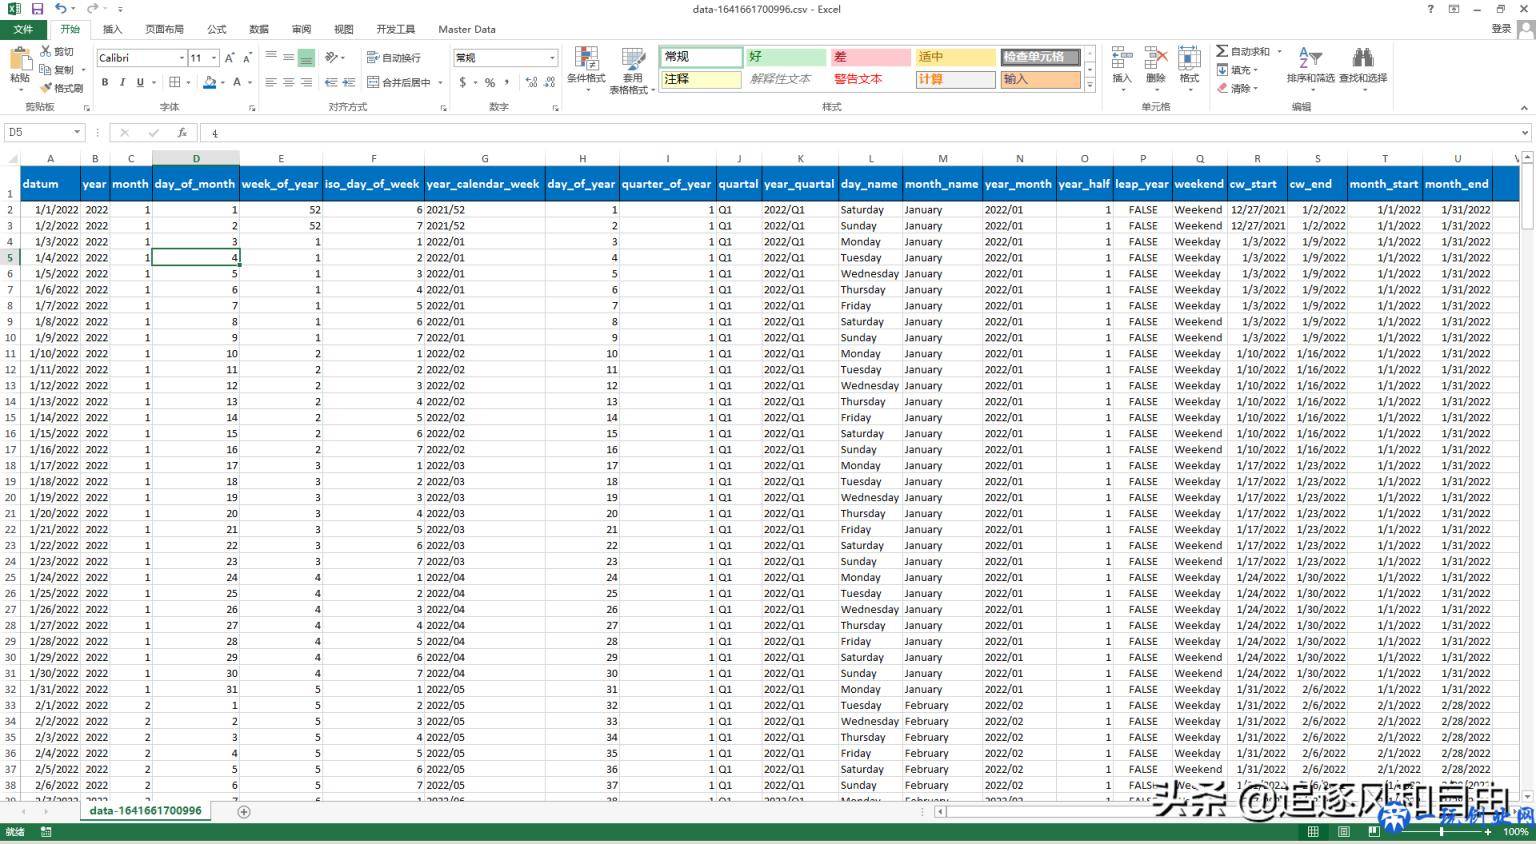Viewport: 1536px width, 844px height.
Task: Enable 自动换行 wrap text
Action: coord(394,58)
